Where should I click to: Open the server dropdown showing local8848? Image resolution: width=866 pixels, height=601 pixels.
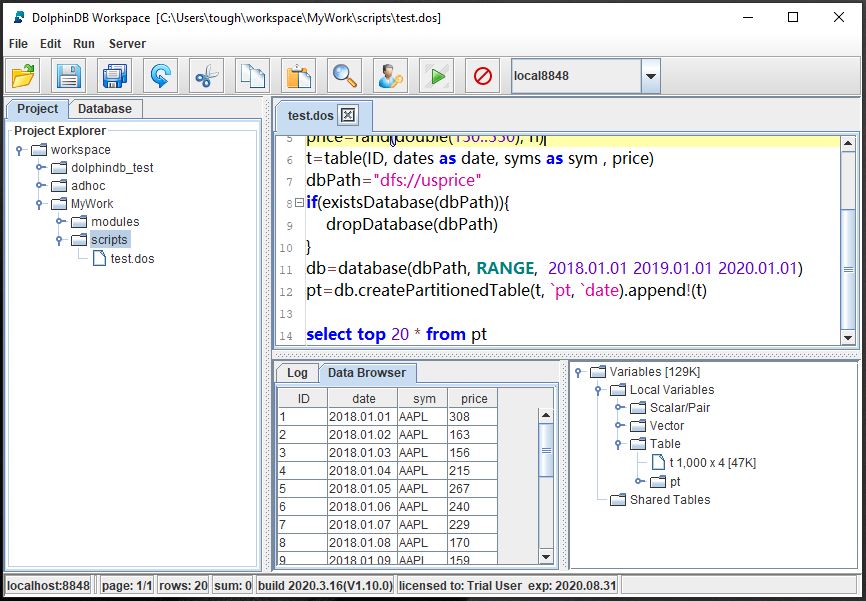coord(651,76)
